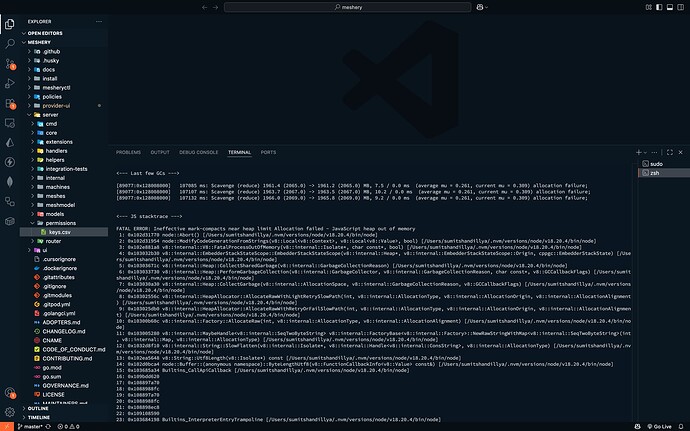Switch to the OUTPUT tab
The image size is (690, 431).
160,152
